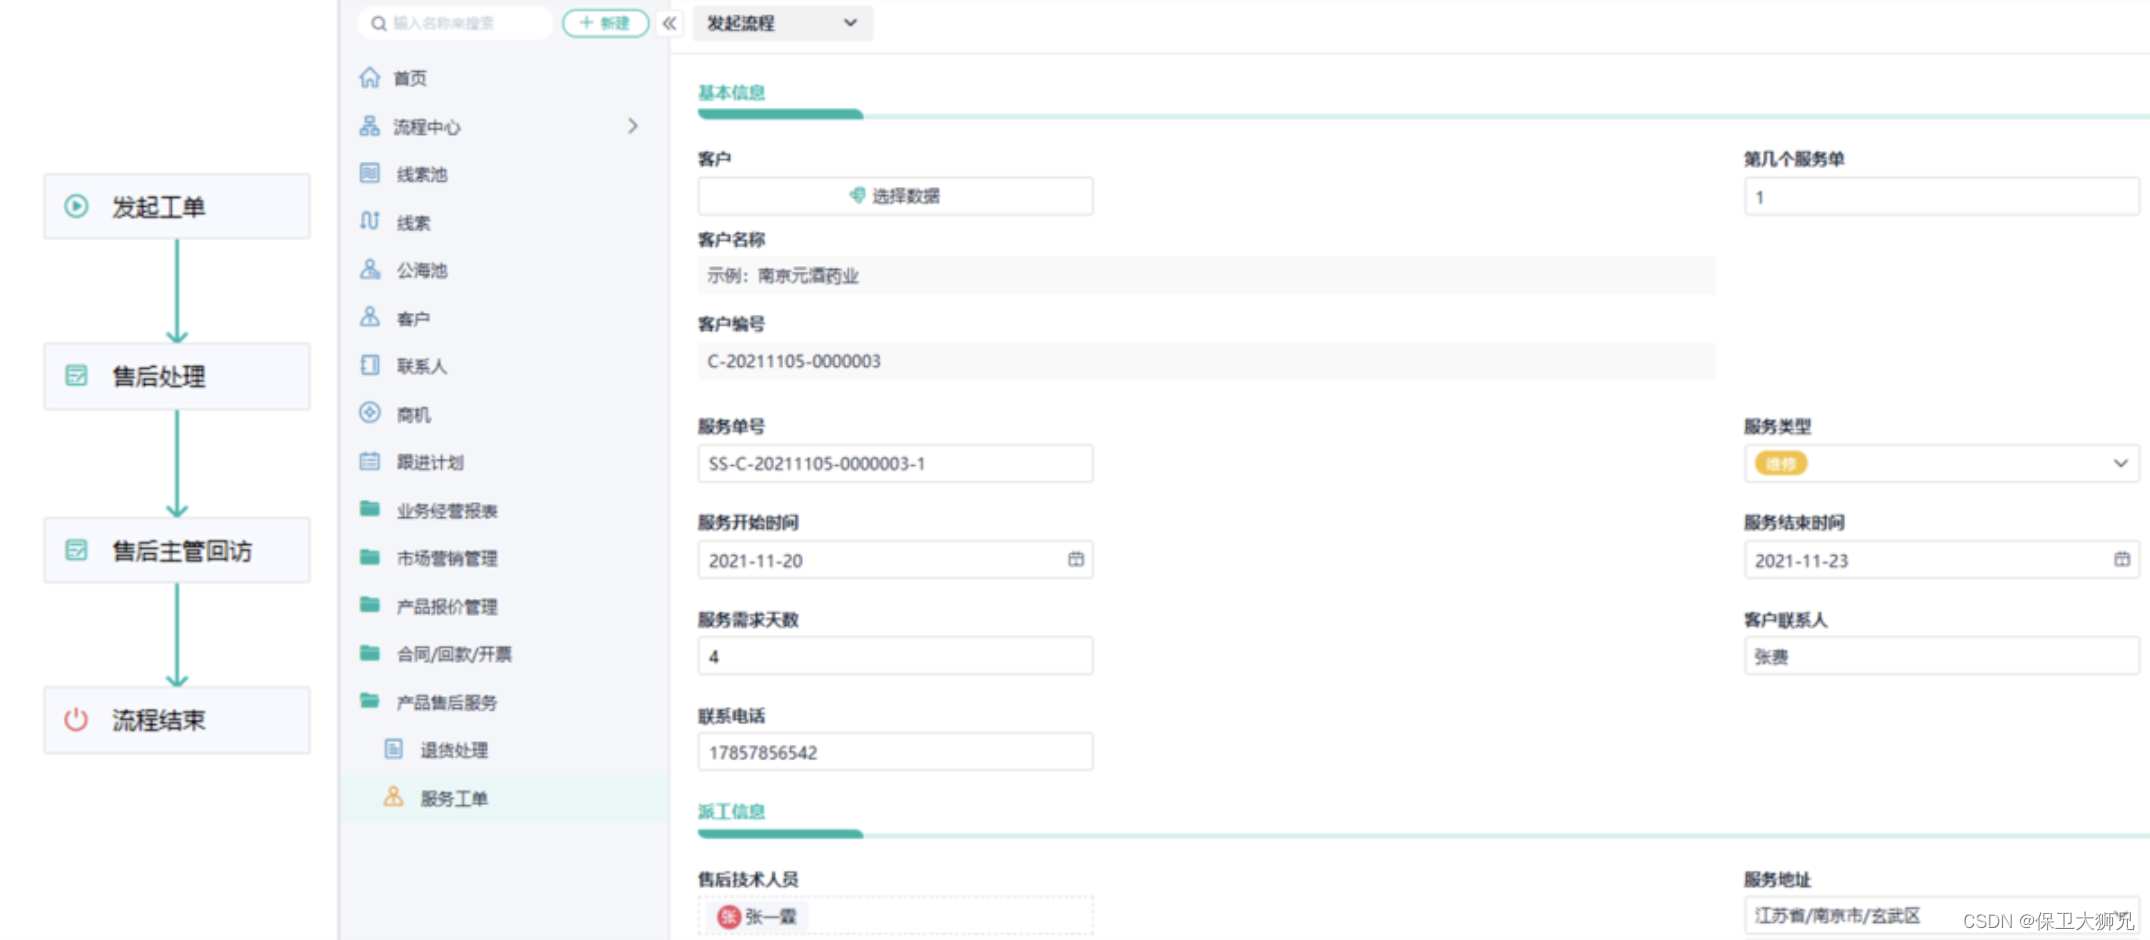Image resolution: width=2150 pixels, height=940 pixels.
Task: Select the 客户 customer icon in sidebar
Action: pos(369,317)
